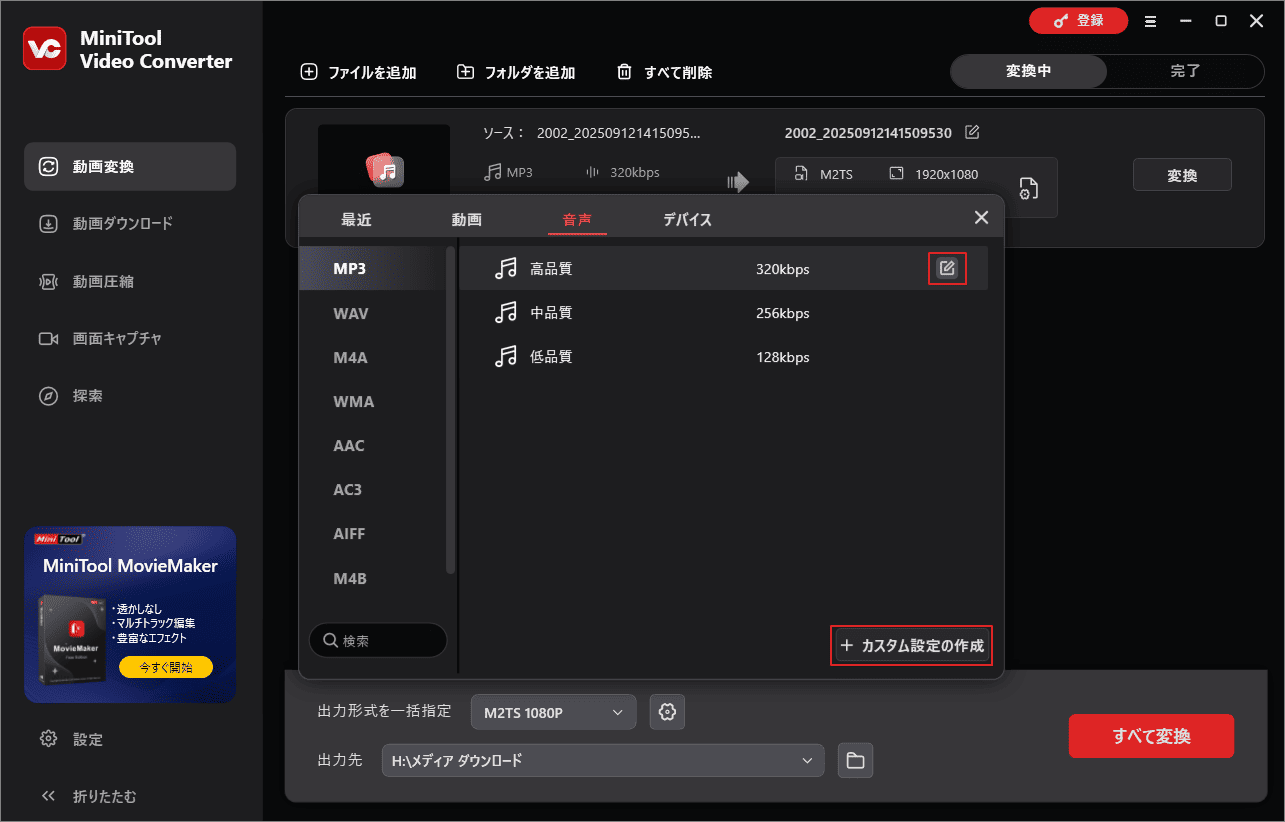This screenshot has height=822, width=1285.
Task: Click the 検索 format search field
Action: click(x=378, y=640)
